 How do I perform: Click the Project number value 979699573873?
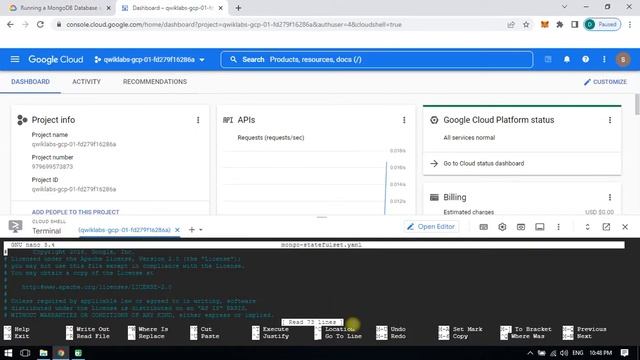pyautogui.click(x=52, y=167)
